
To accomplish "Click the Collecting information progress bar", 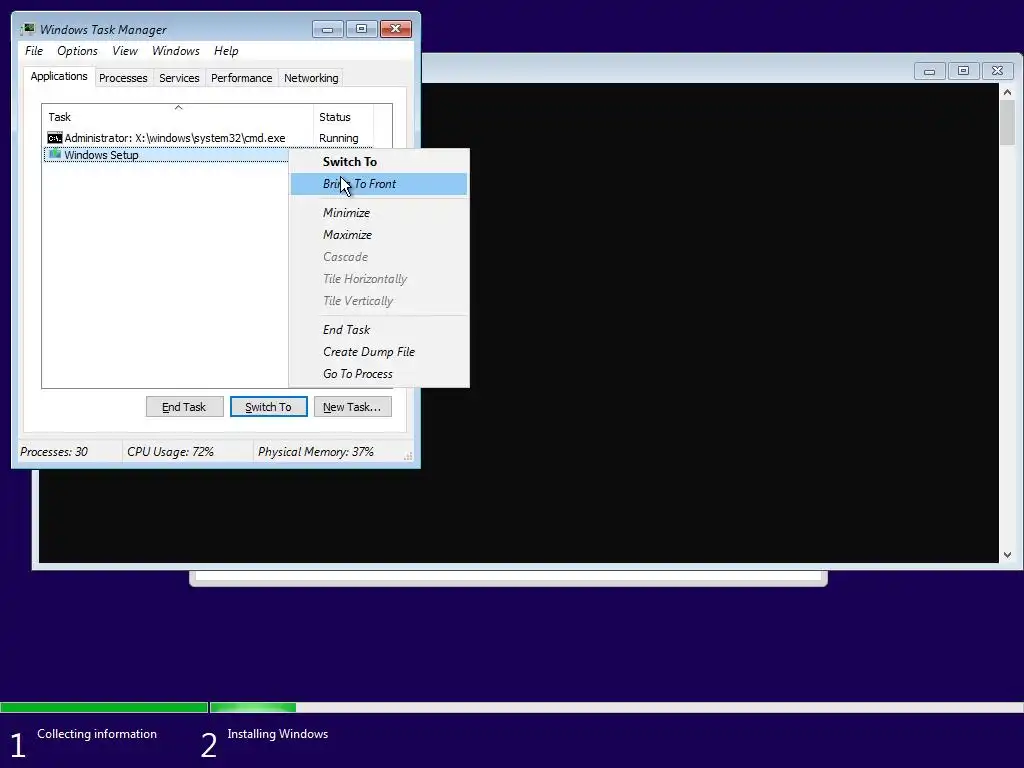I will [x=104, y=707].
